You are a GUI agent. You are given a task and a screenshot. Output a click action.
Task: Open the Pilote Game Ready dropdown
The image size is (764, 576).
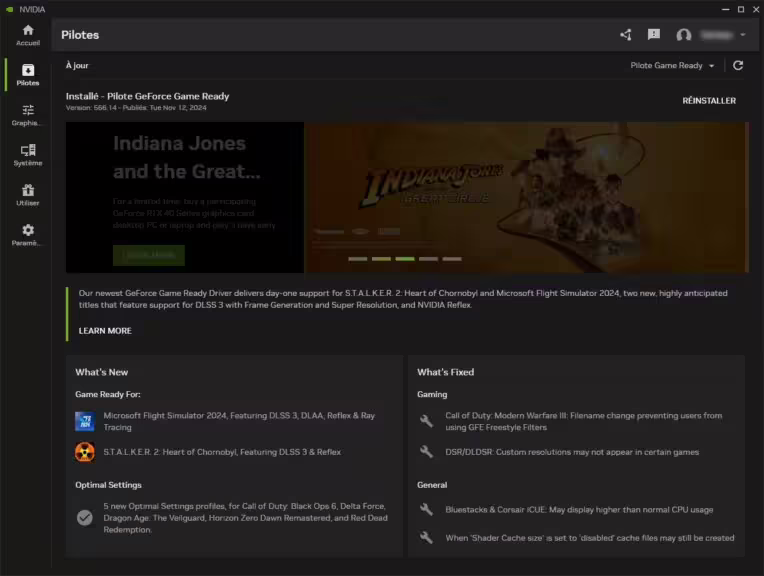click(x=672, y=65)
